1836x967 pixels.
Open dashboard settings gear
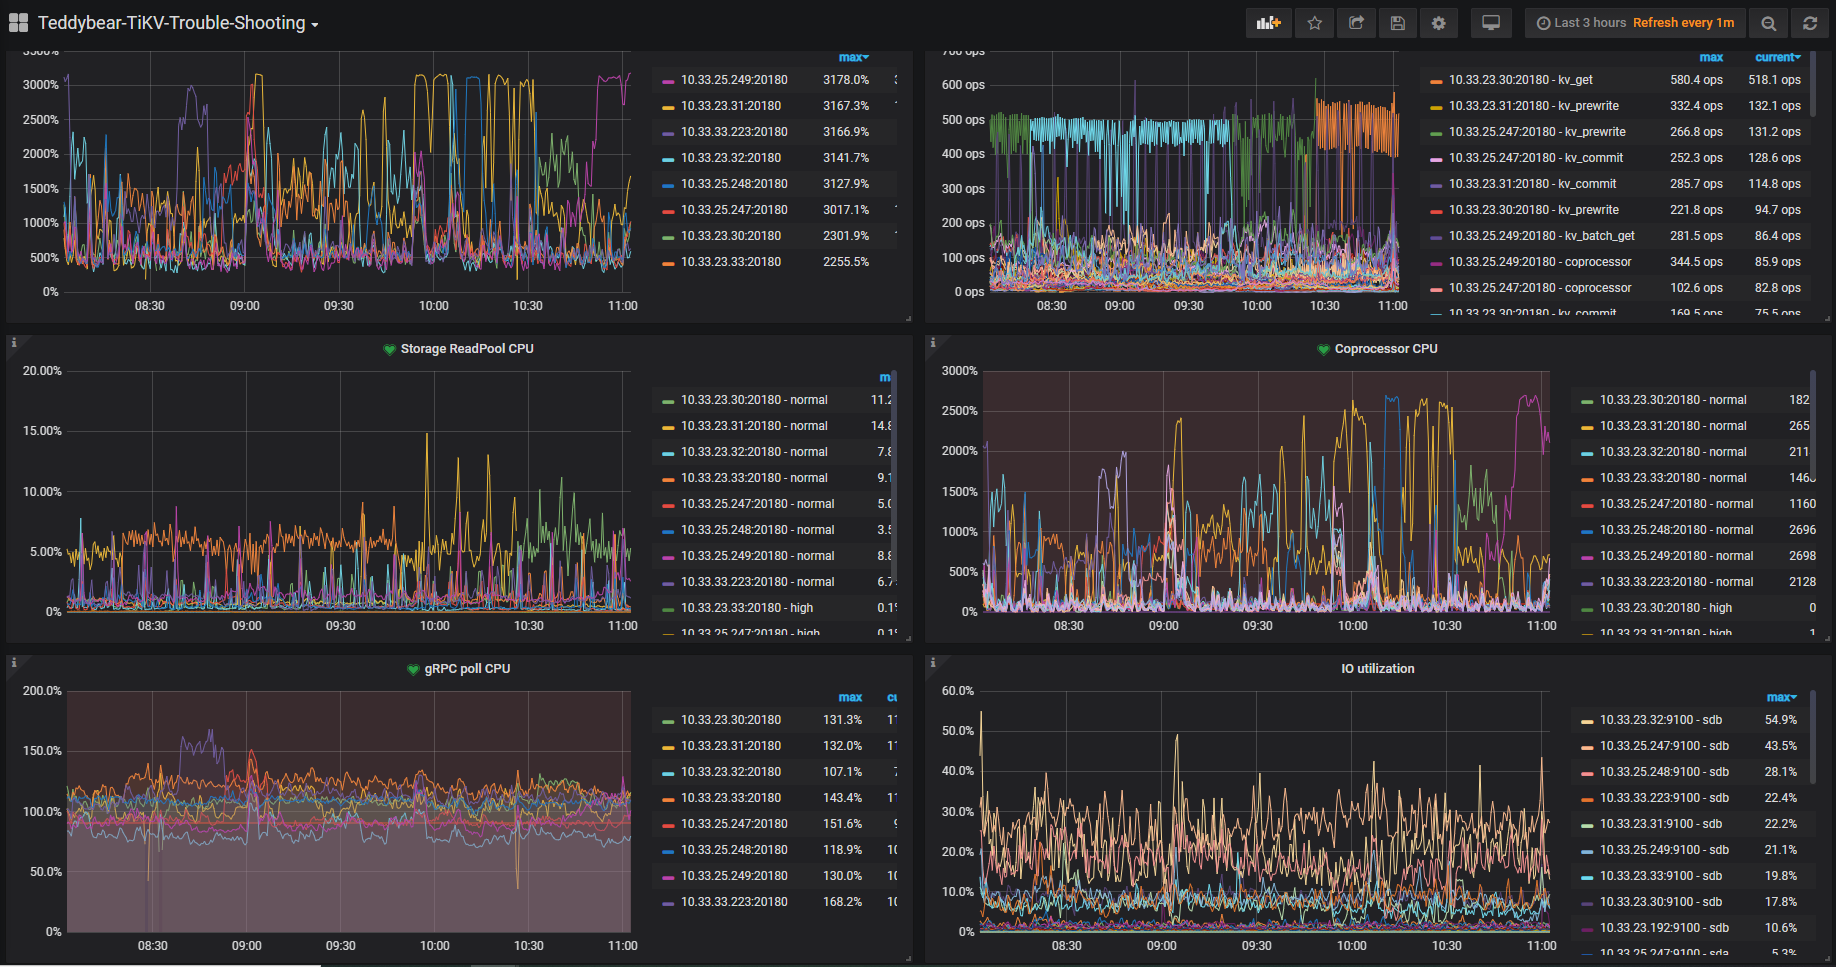(1439, 23)
